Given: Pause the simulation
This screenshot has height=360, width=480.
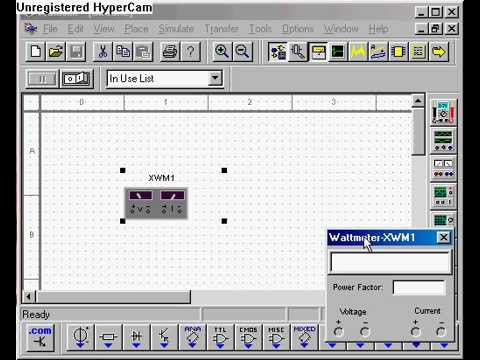Looking at the screenshot, I should pyautogui.click(x=42, y=79).
